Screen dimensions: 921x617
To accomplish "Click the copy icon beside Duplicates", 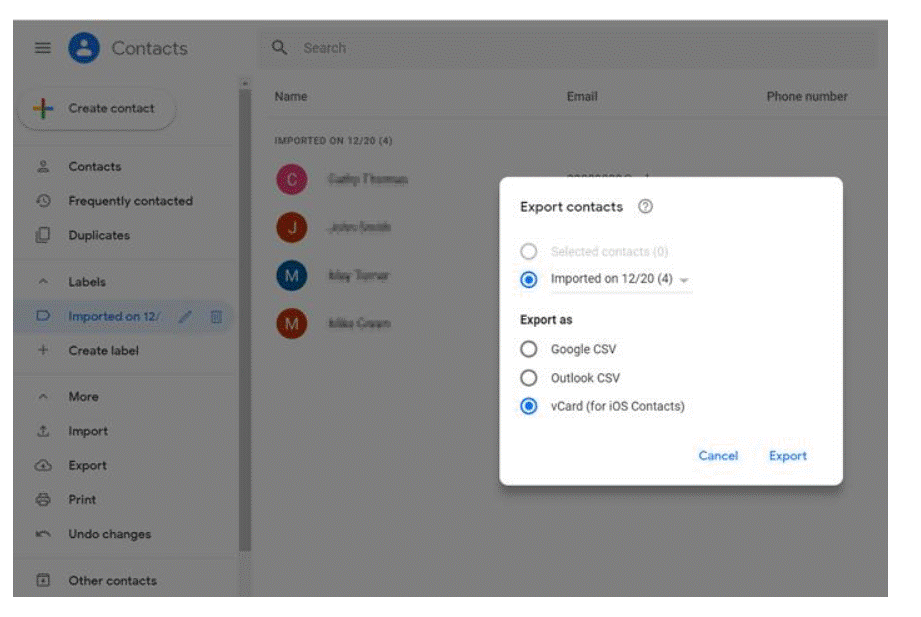I will (43, 235).
